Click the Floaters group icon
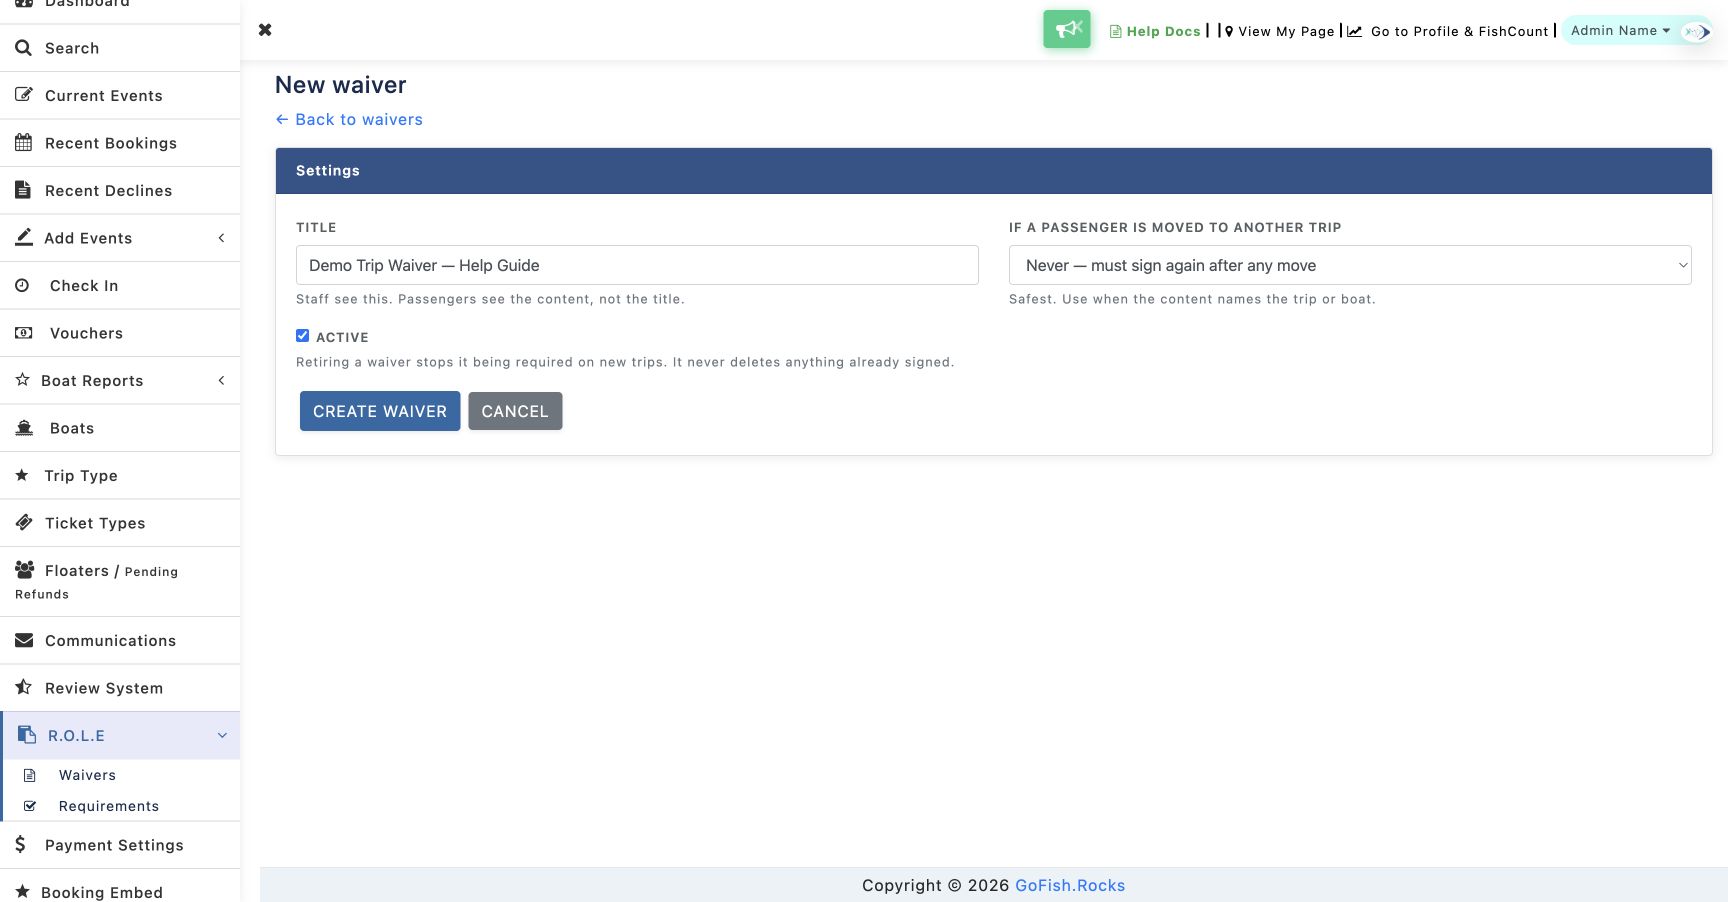This screenshot has height=902, width=1728. click(25, 569)
